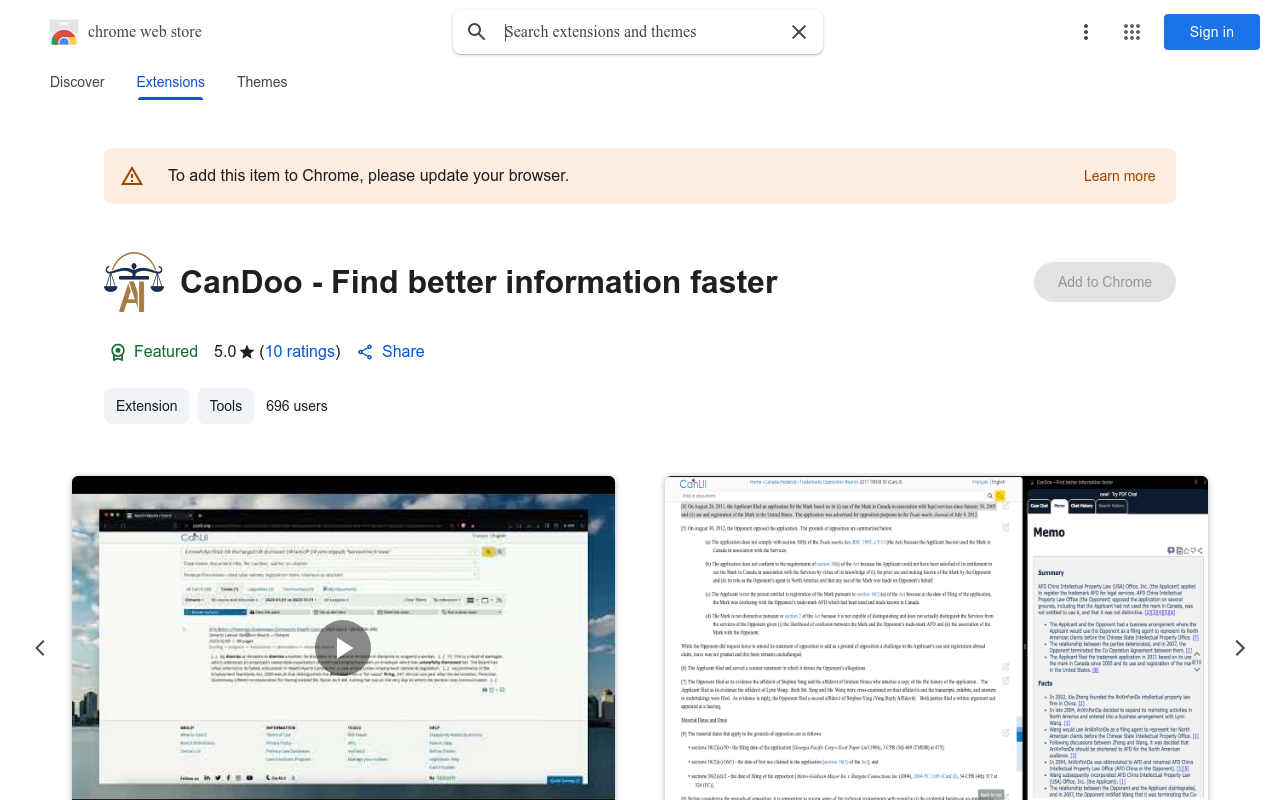Click the Sign in button
Viewport: 1280px width, 800px height.
click(1212, 32)
